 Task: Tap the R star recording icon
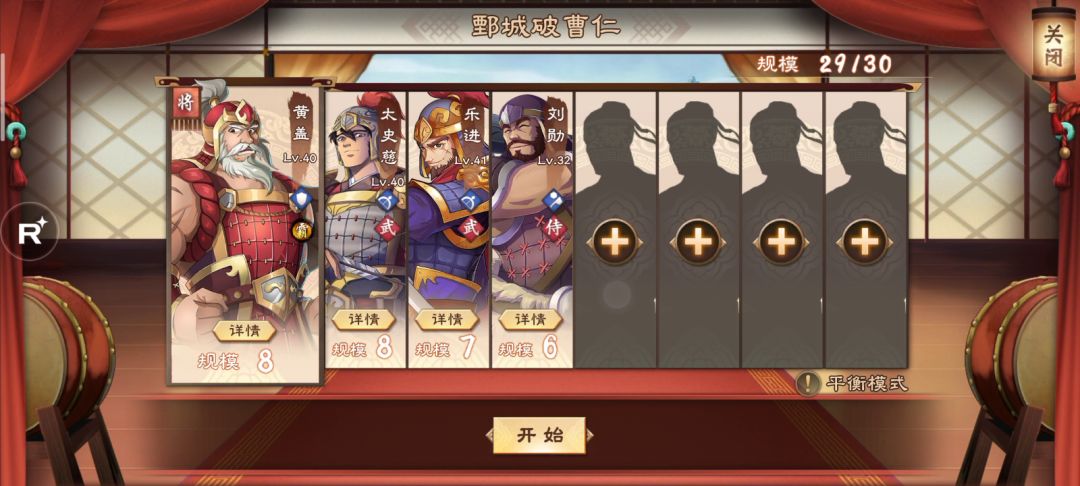click(x=30, y=231)
